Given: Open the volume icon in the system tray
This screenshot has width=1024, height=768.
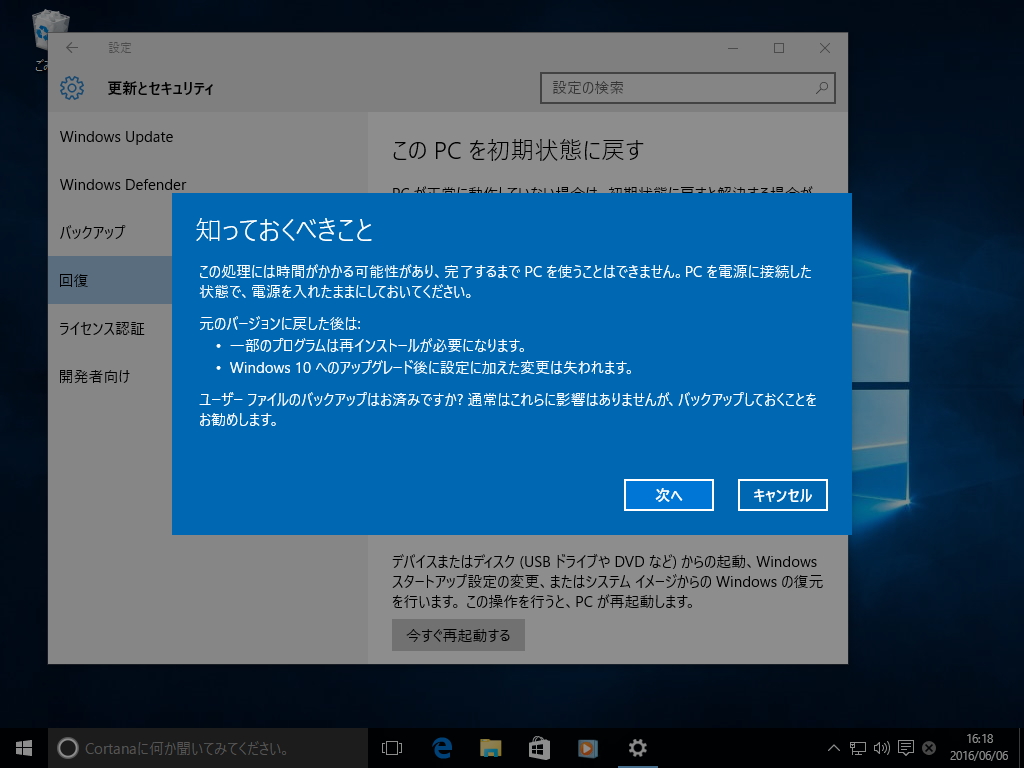Looking at the screenshot, I should pyautogui.click(x=881, y=747).
